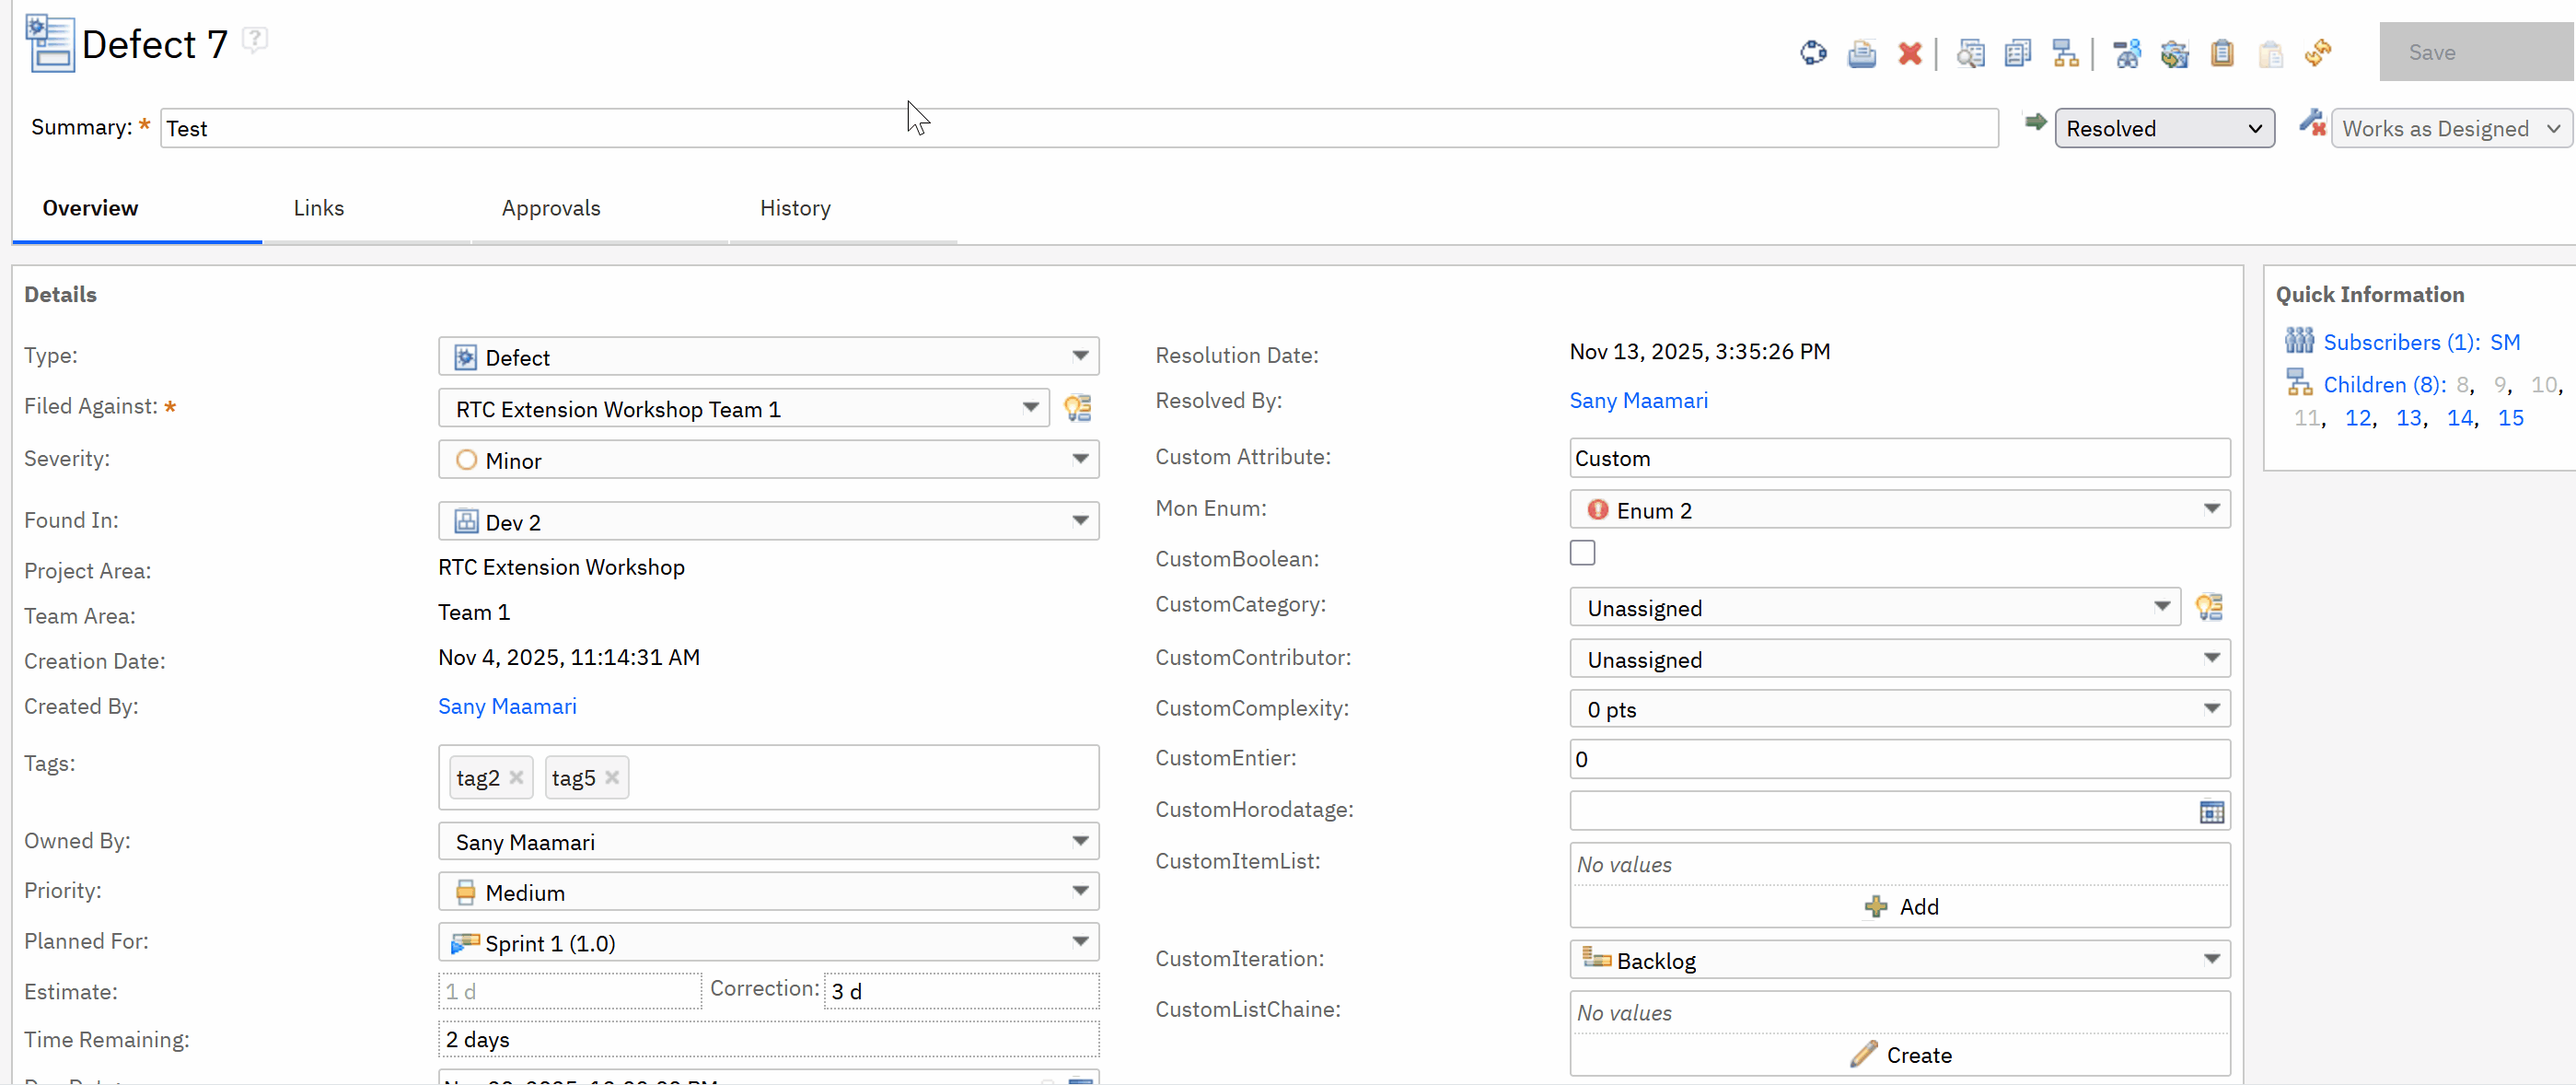
Task: Expand Filed Against dropdown
Action: 744,408
